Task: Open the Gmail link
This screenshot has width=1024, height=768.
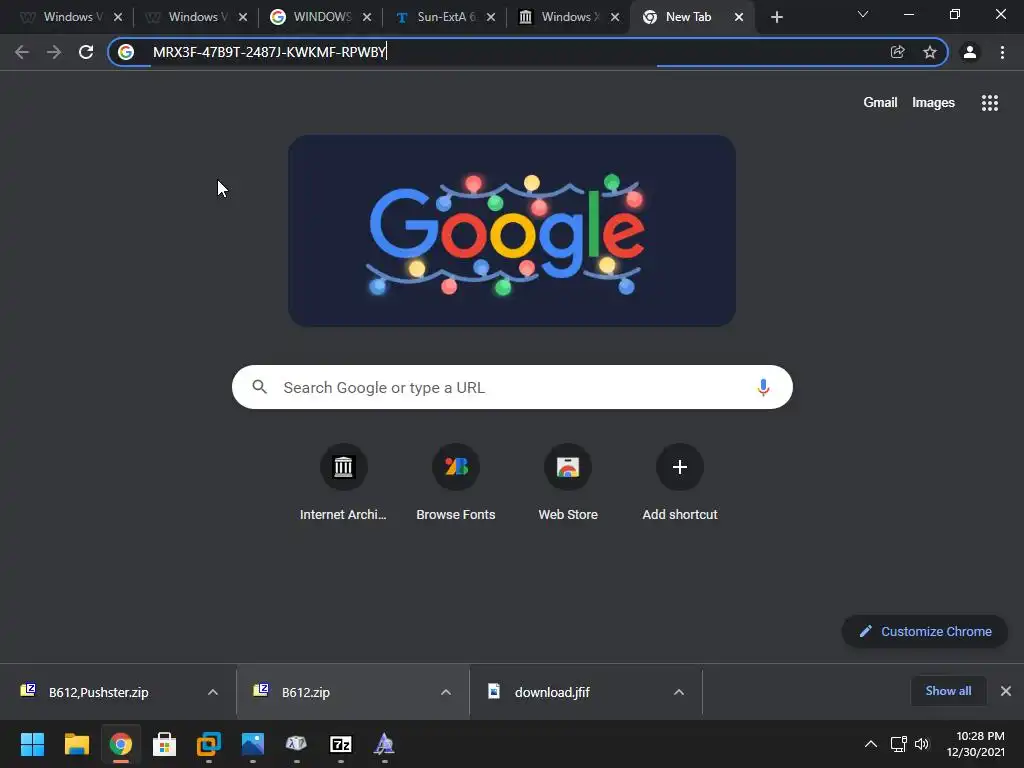Action: click(880, 103)
